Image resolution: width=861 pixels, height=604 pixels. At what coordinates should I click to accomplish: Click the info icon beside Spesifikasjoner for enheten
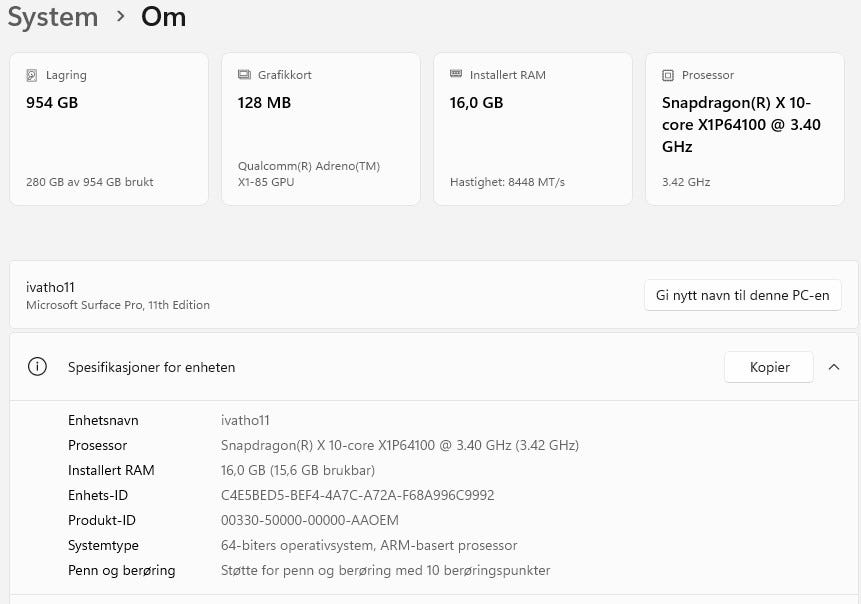(x=37, y=367)
